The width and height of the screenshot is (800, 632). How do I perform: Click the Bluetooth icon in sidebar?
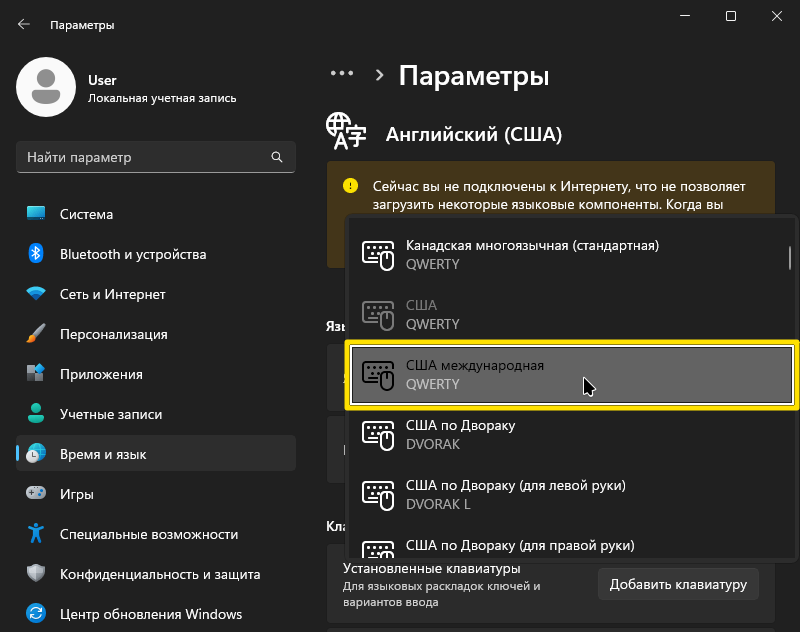[x=36, y=254]
